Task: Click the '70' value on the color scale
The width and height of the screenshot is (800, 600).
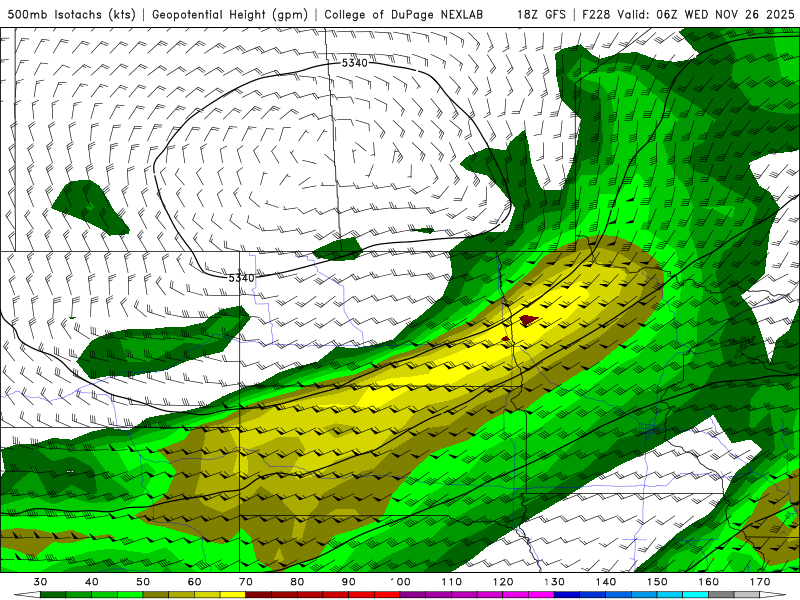Action: coord(246,582)
